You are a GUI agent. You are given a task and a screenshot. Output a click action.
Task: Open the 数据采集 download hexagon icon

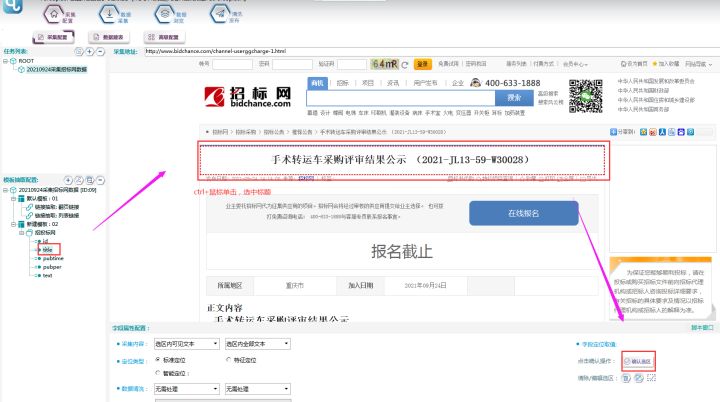click(109, 14)
